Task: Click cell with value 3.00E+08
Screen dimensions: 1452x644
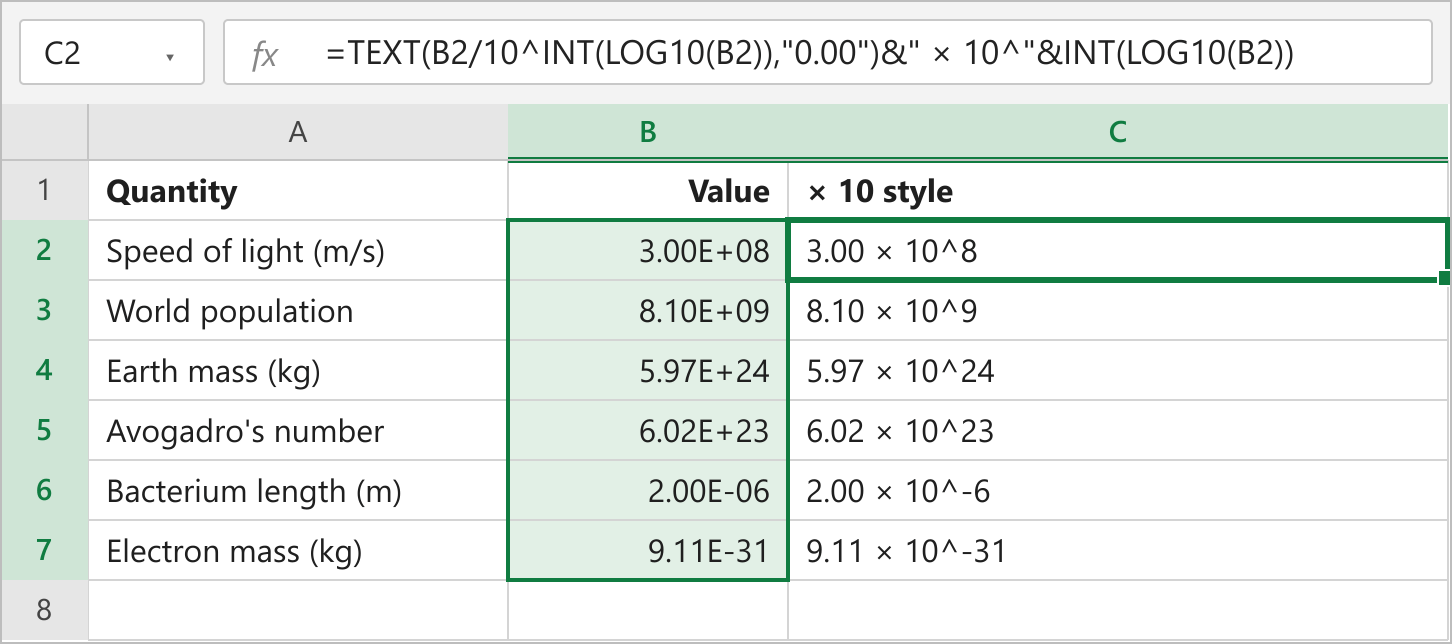Action: coord(648,250)
